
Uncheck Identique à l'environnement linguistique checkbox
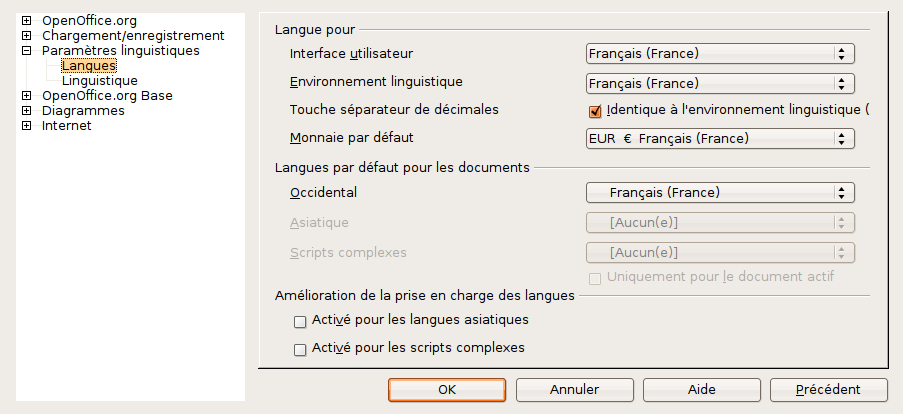pos(595,110)
